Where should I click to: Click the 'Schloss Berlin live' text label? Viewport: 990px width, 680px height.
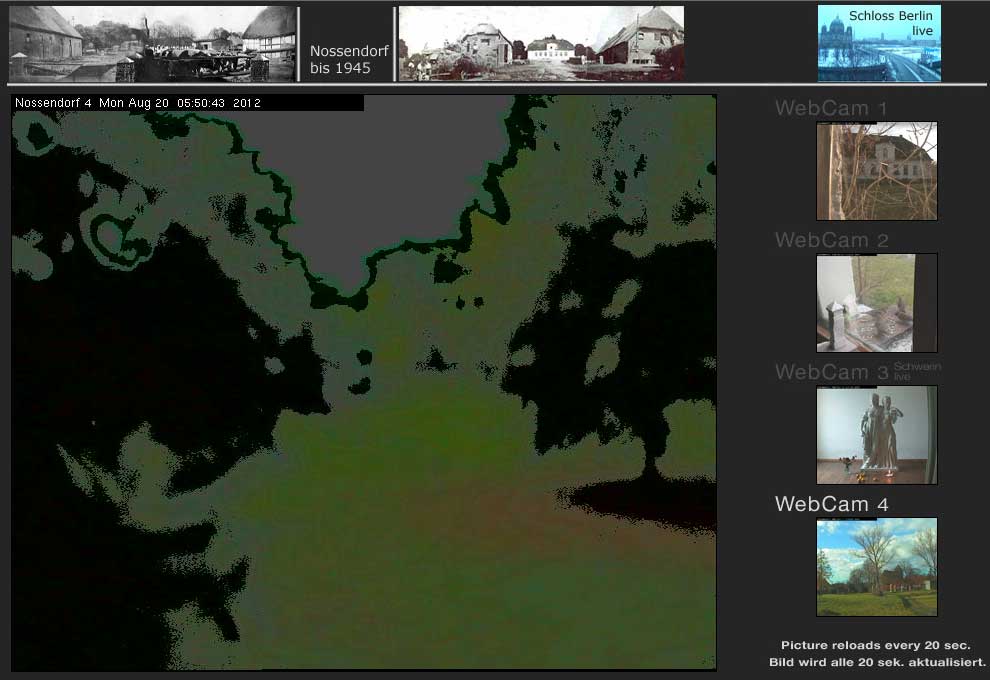890,23
